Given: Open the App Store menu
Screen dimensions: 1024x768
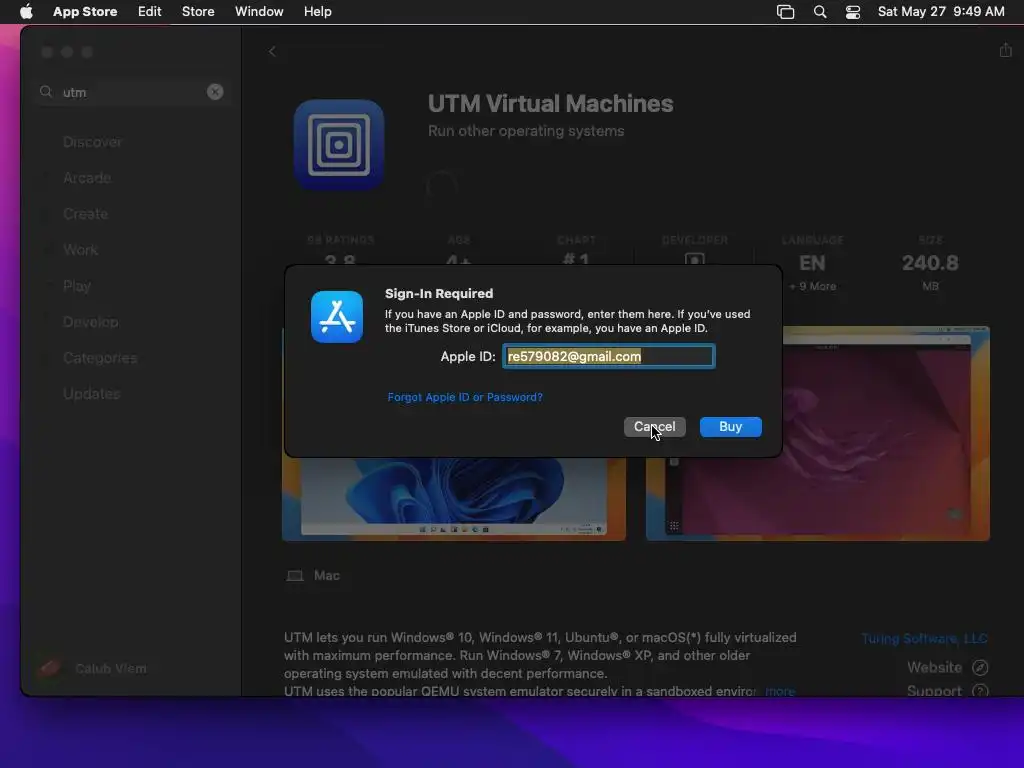Looking at the screenshot, I should click(x=85, y=12).
